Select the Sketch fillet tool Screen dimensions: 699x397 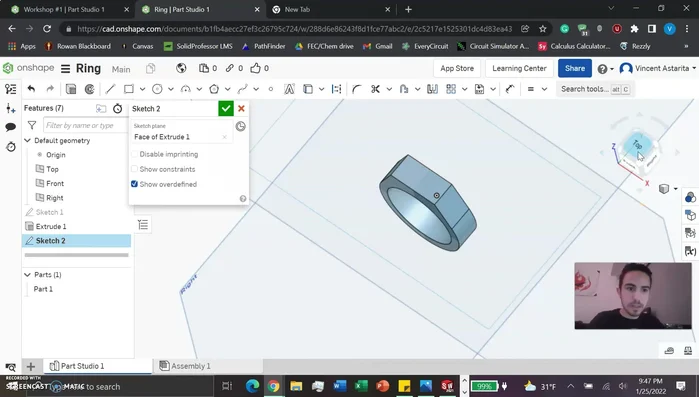click(x=356, y=89)
